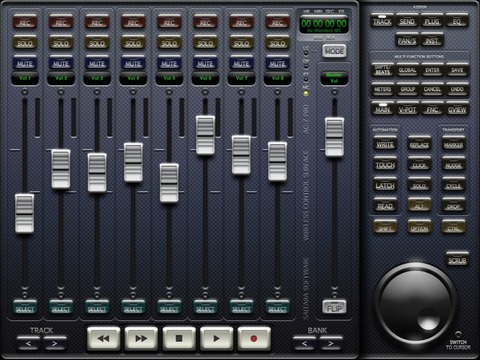Enable WRITE automation mode
This screenshot has height=360, width=480.
tap(385, 144)
